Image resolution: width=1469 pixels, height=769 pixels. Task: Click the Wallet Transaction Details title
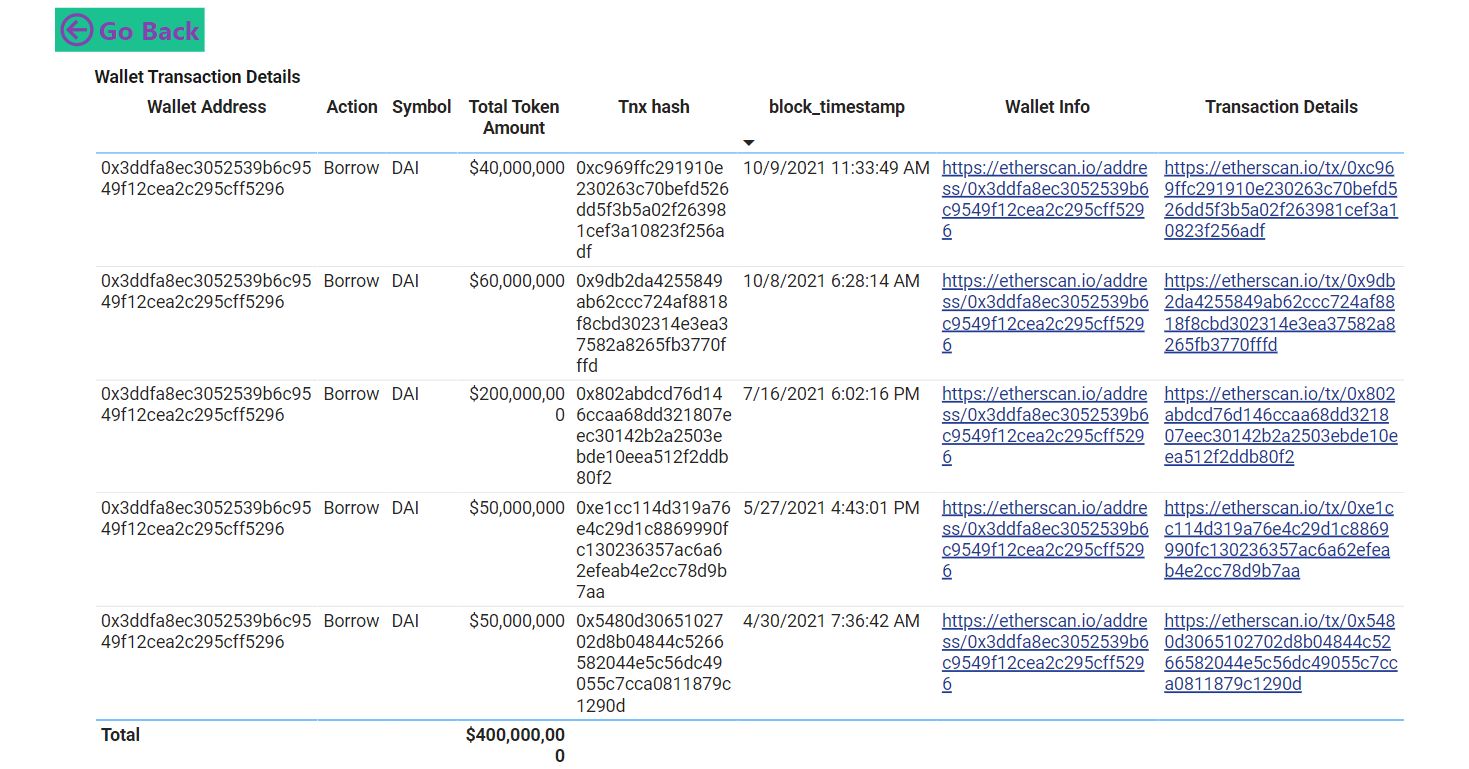pos(197,77)
